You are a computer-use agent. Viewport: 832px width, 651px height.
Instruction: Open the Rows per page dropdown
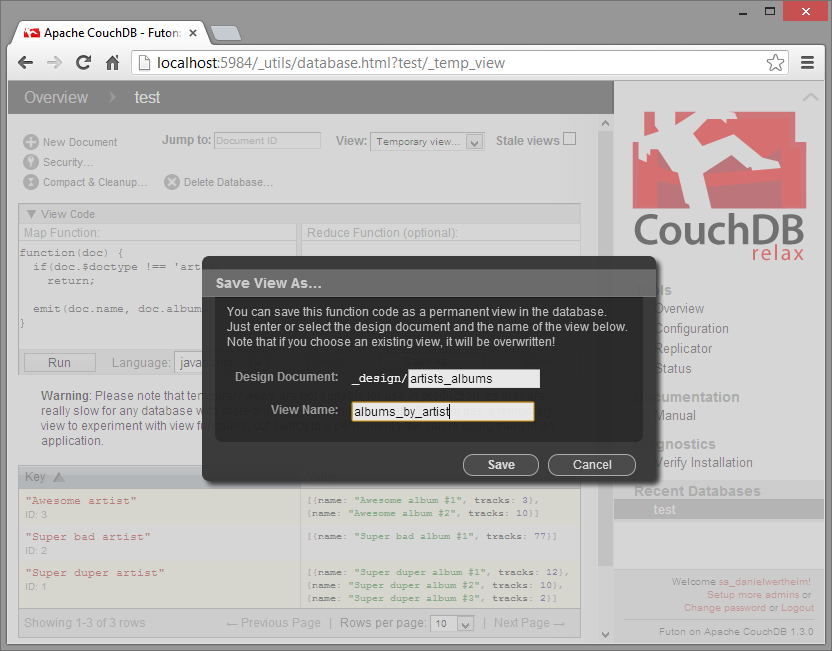(x=452, y=623)
